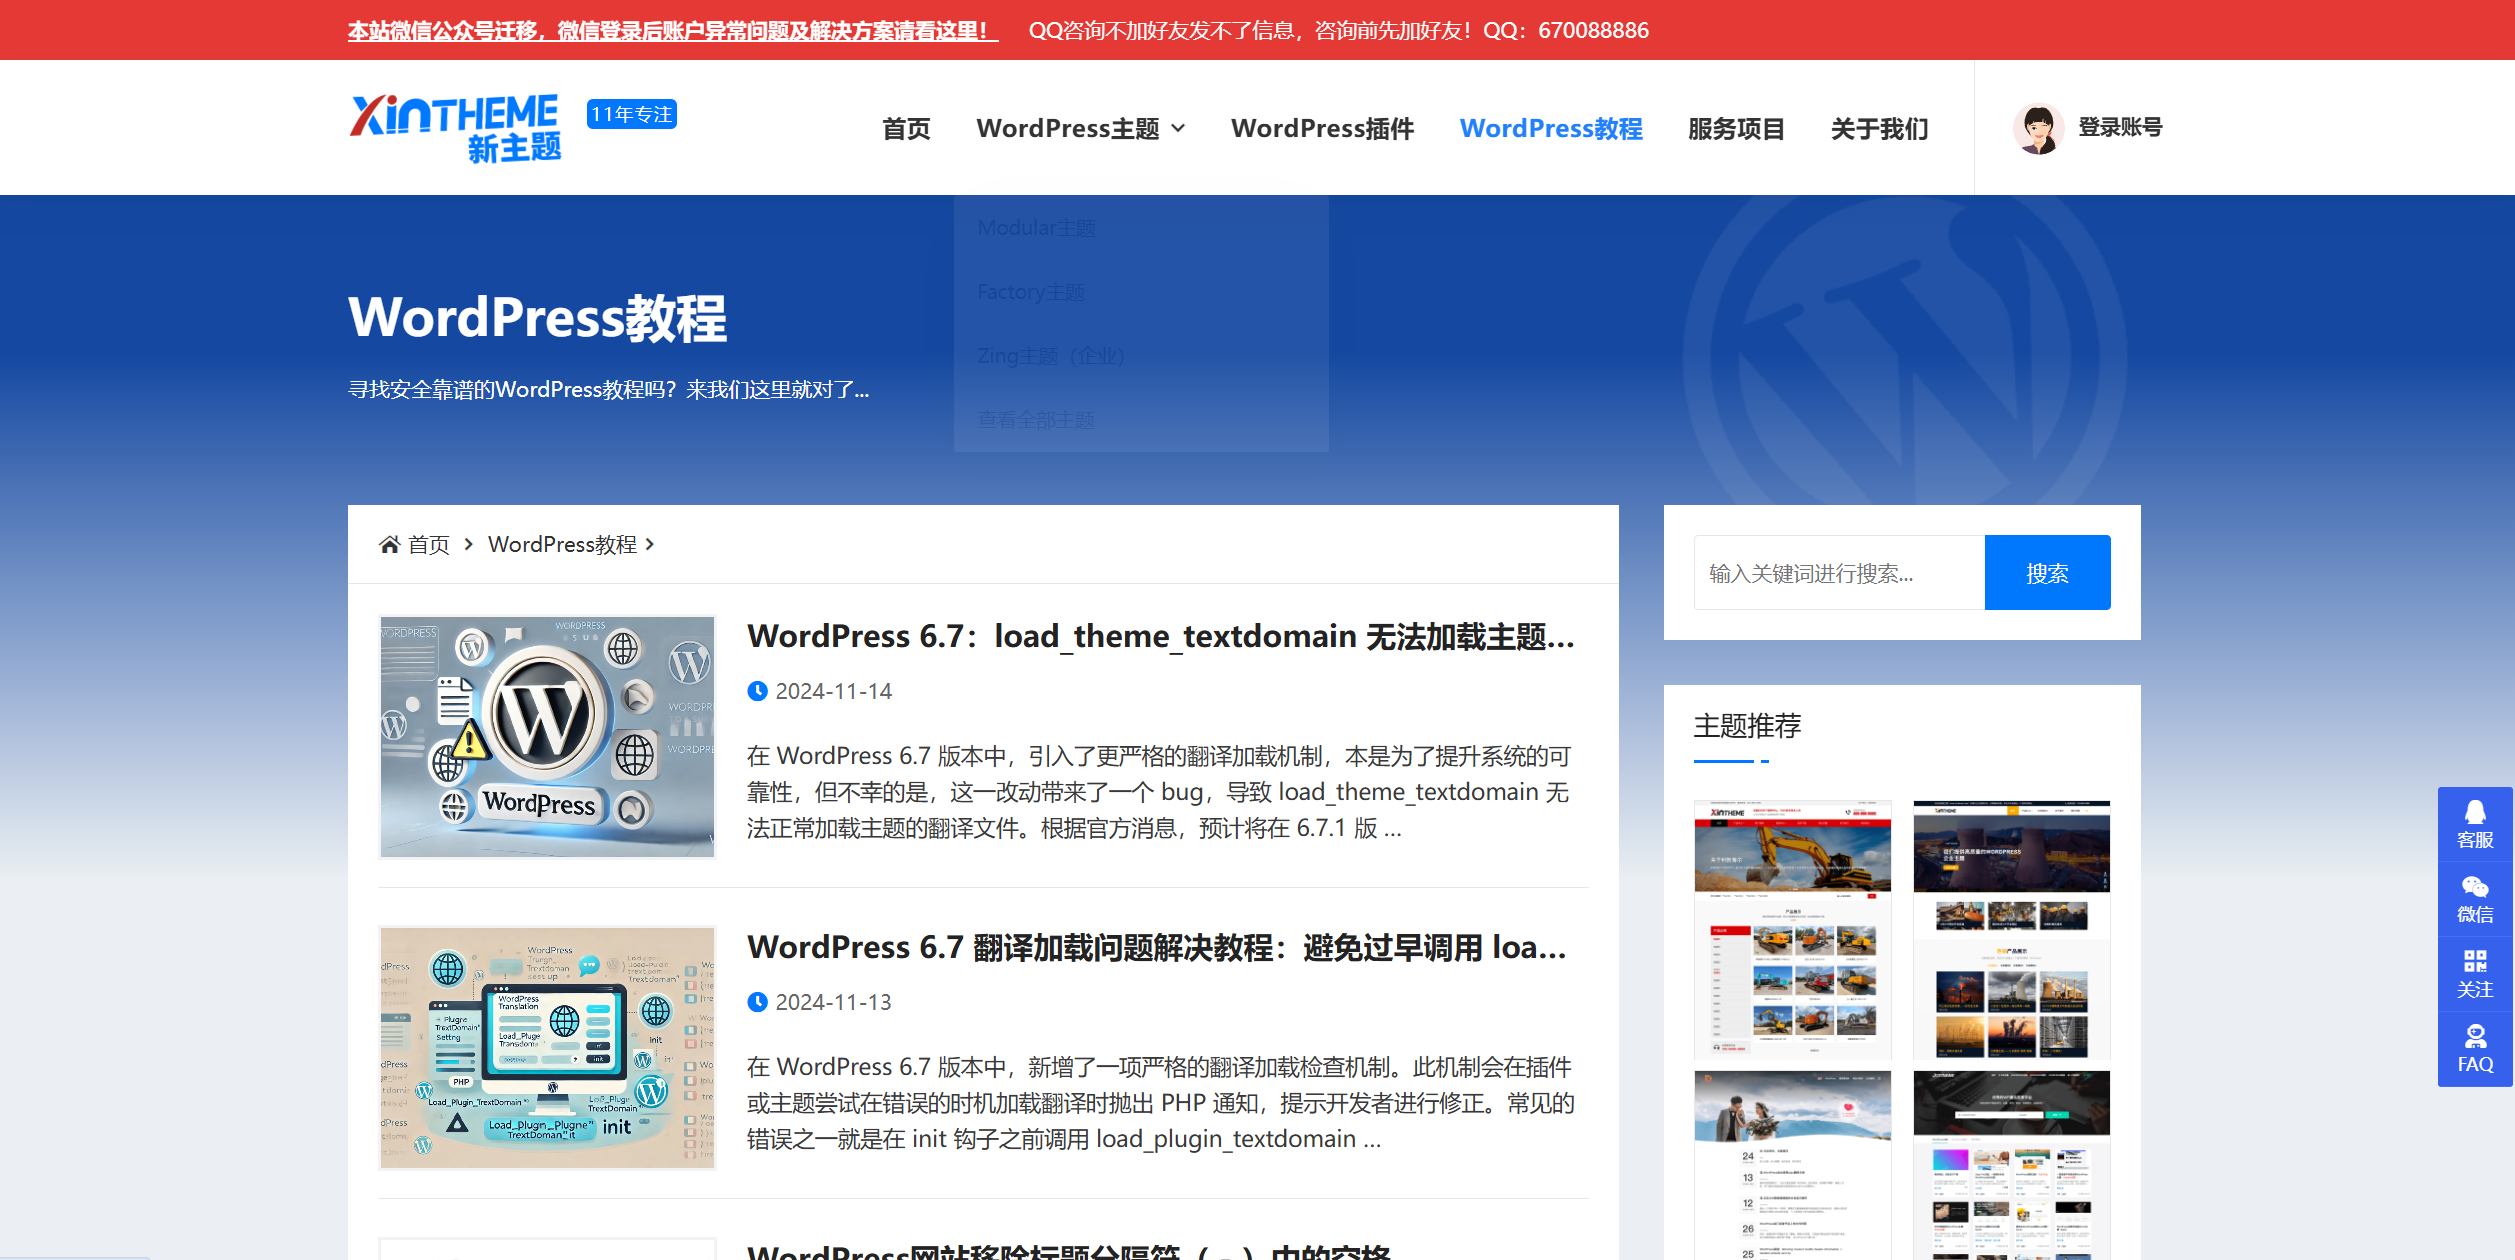
Task: Open recommended theme with excavator image
Action: tap(1792, 929)
